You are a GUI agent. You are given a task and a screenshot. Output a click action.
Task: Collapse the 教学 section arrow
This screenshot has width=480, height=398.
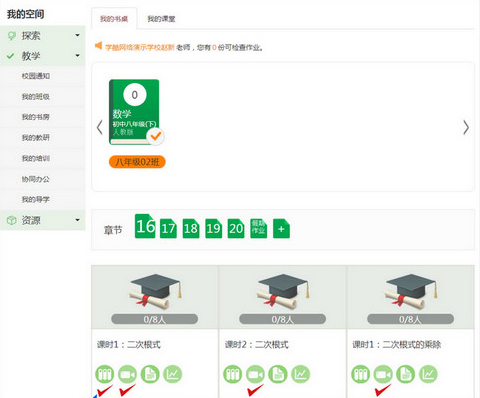pos(77,55)
